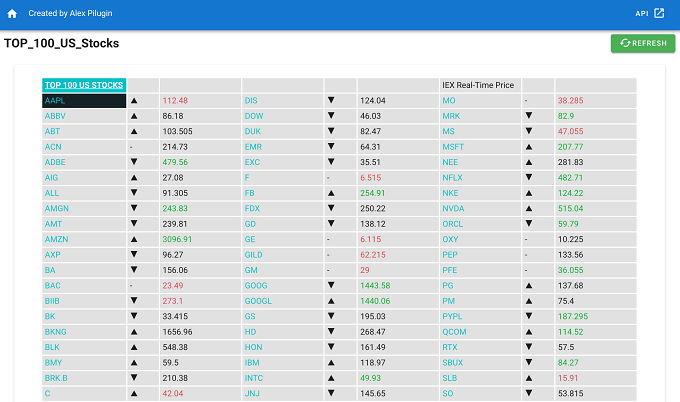The height and width of the screenshot is (402, 680).
Task: Open the SBUX ticker link
Action: 453,363
